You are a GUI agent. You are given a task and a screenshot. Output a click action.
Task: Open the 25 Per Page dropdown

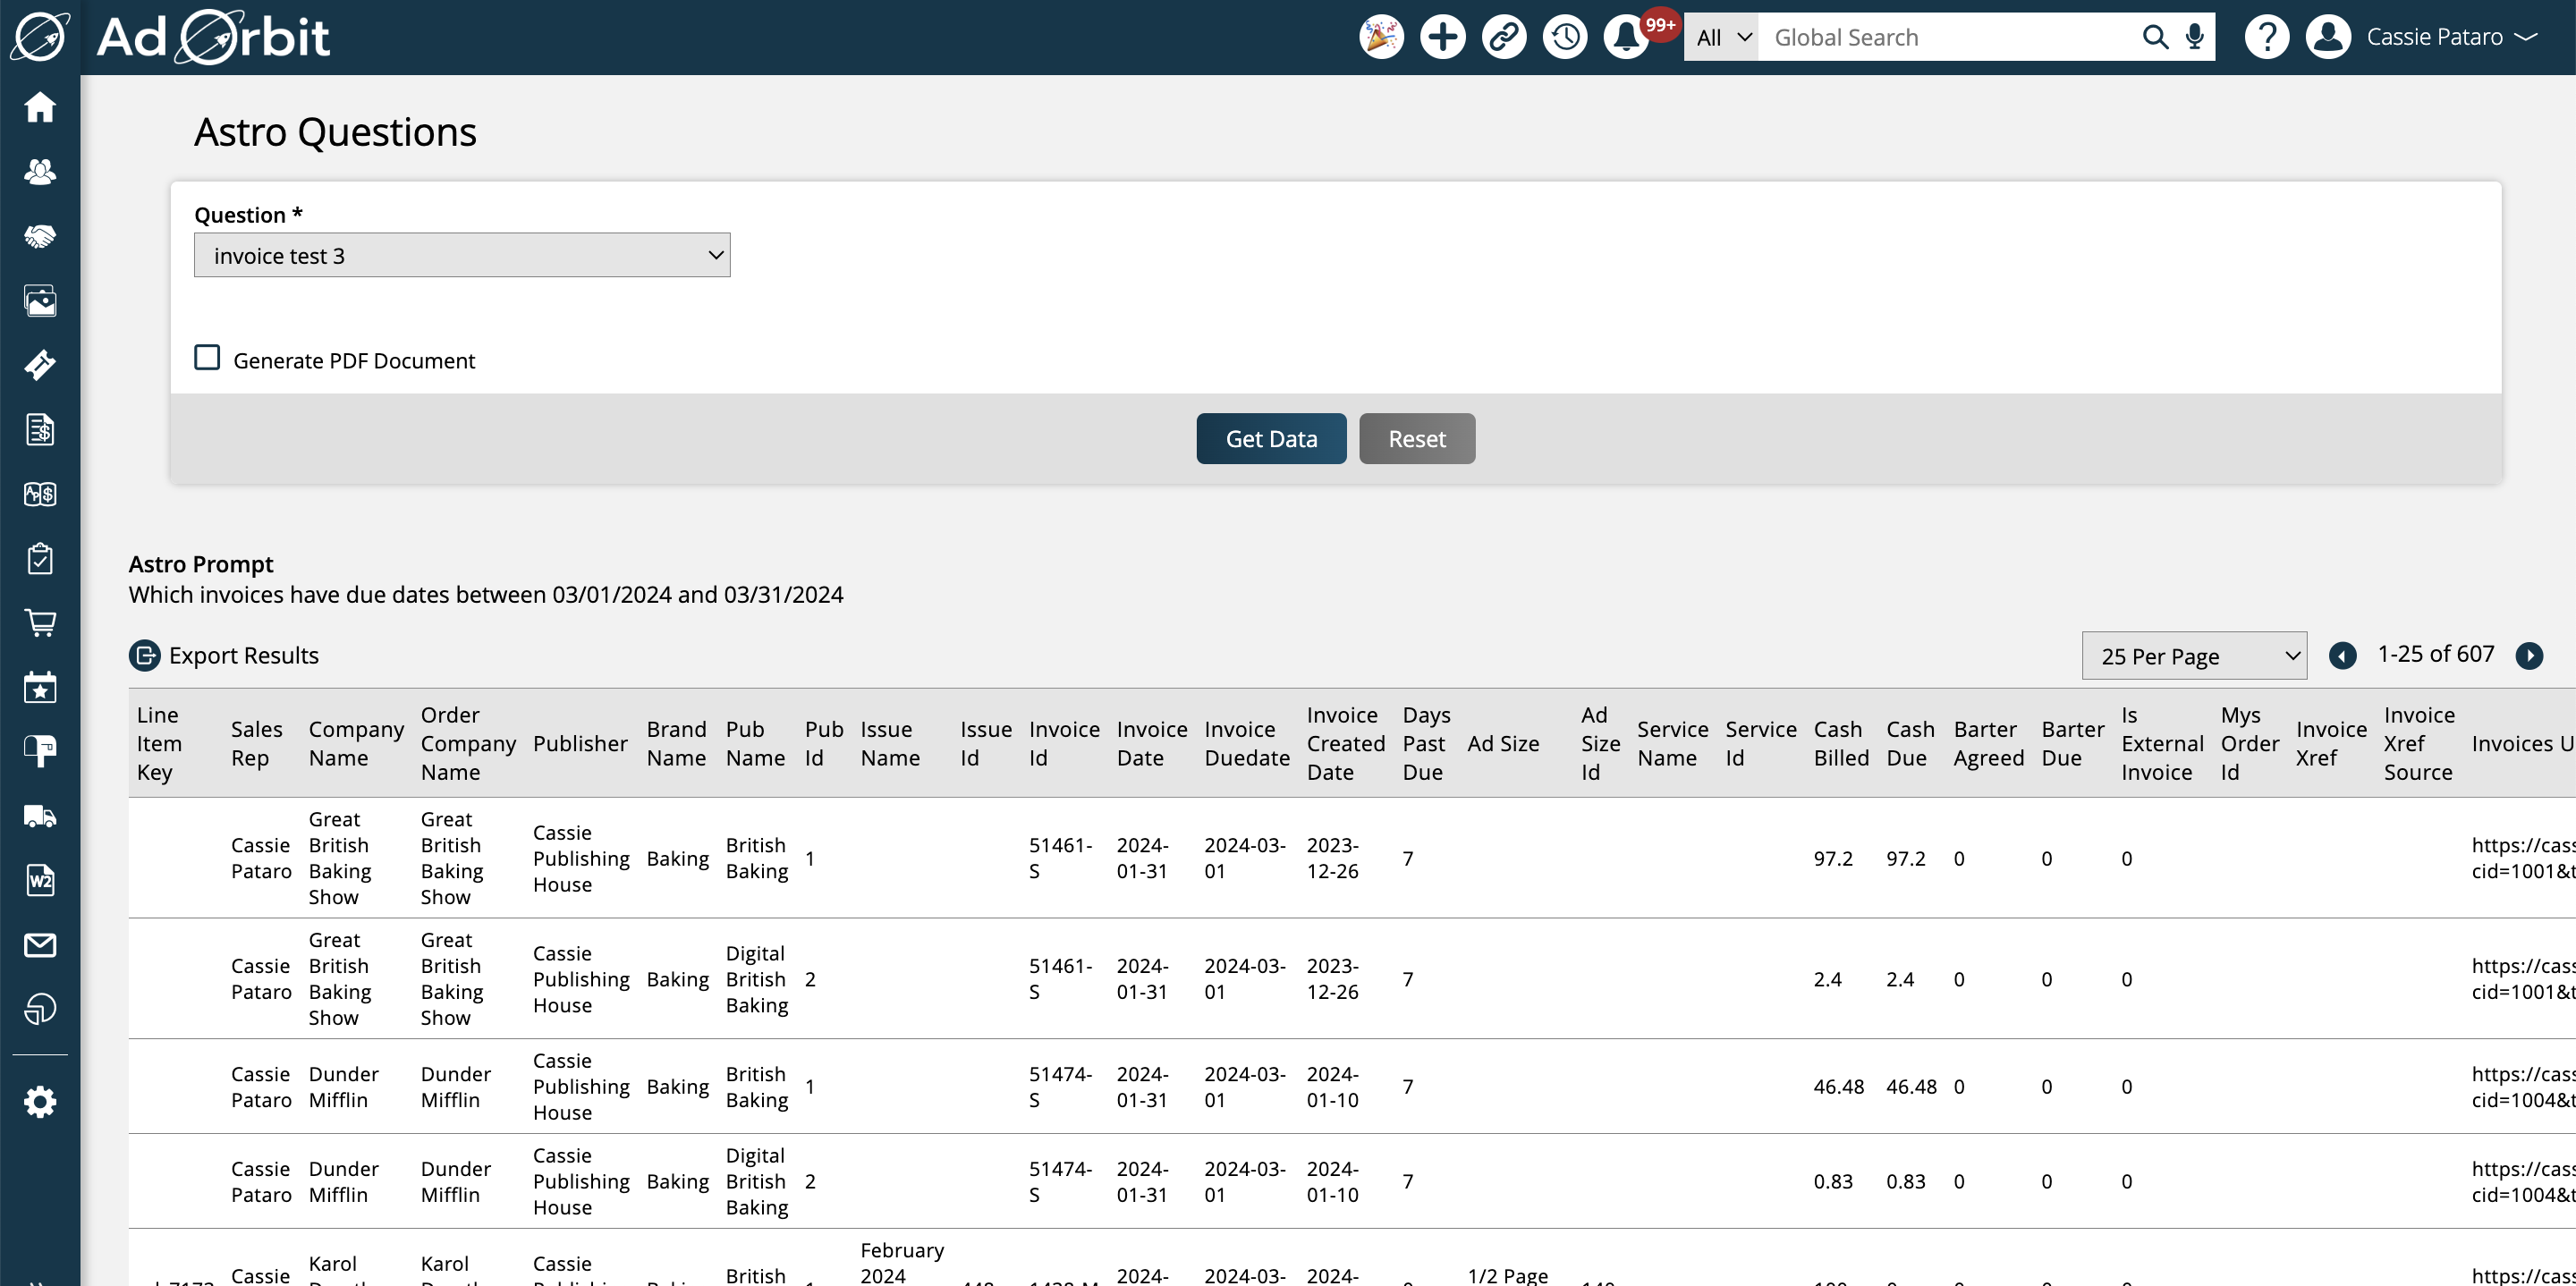2194,656
